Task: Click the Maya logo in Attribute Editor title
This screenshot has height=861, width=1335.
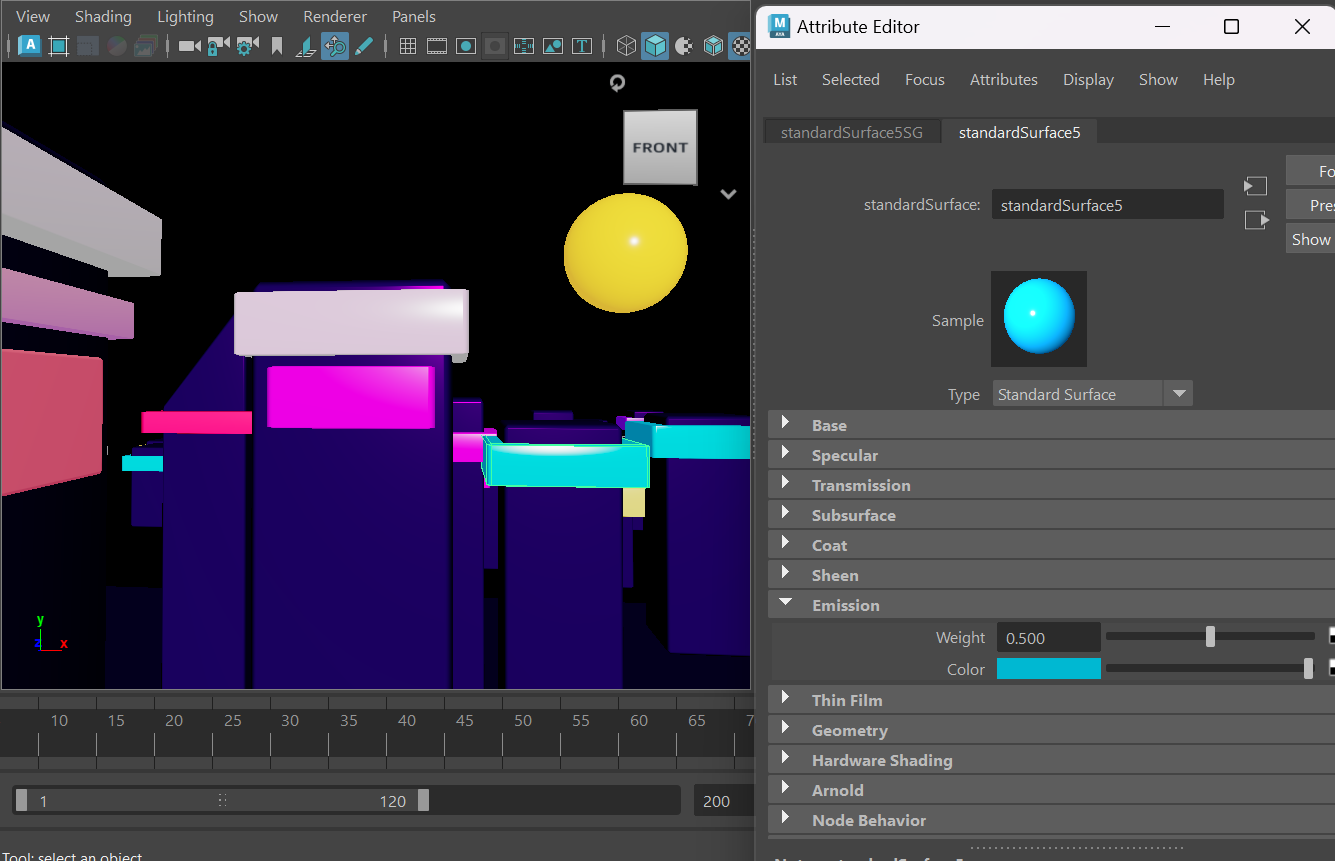Action: [x=779, y=27]
